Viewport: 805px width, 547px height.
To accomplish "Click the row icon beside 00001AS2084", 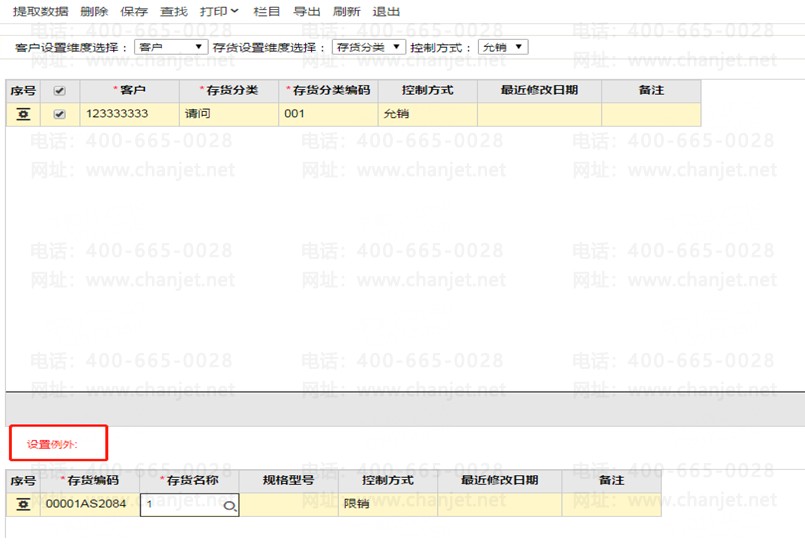I will 23,504.
